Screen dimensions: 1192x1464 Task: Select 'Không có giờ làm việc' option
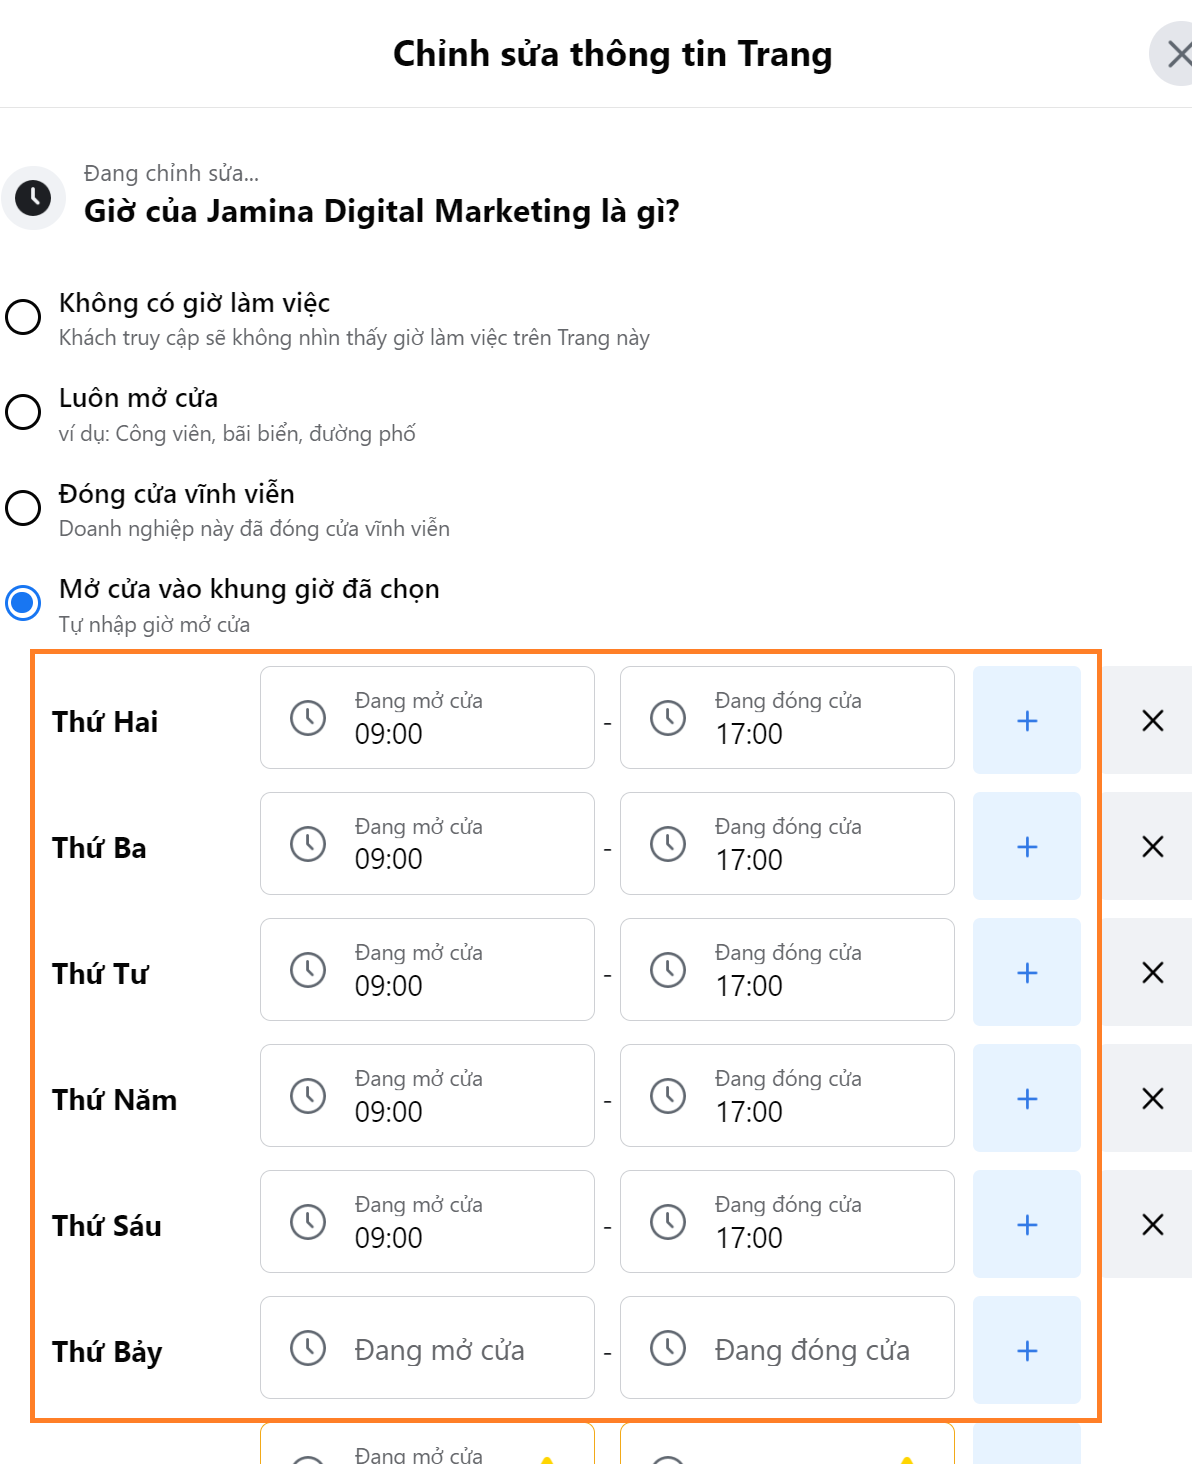[x=23, y=316]
